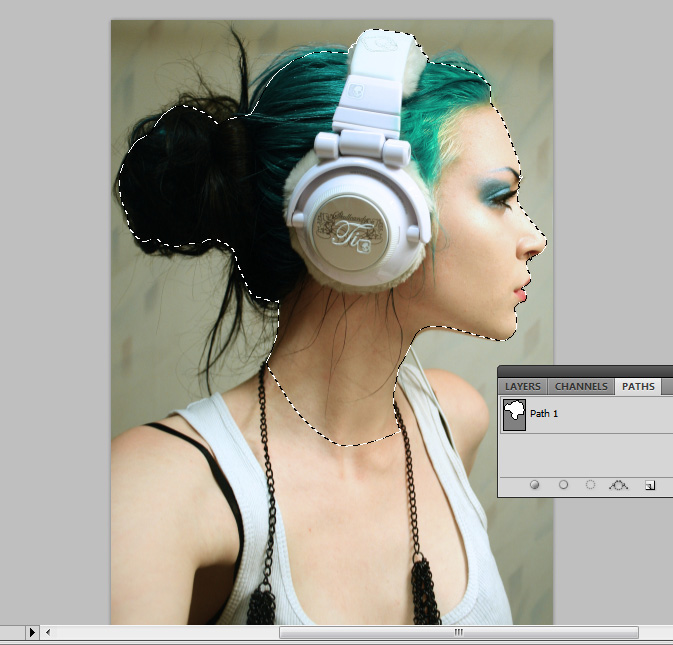The width and height of the screenshot is (673, 645).
Task: Open the Channels tab
Action: [x=581, y=386]
